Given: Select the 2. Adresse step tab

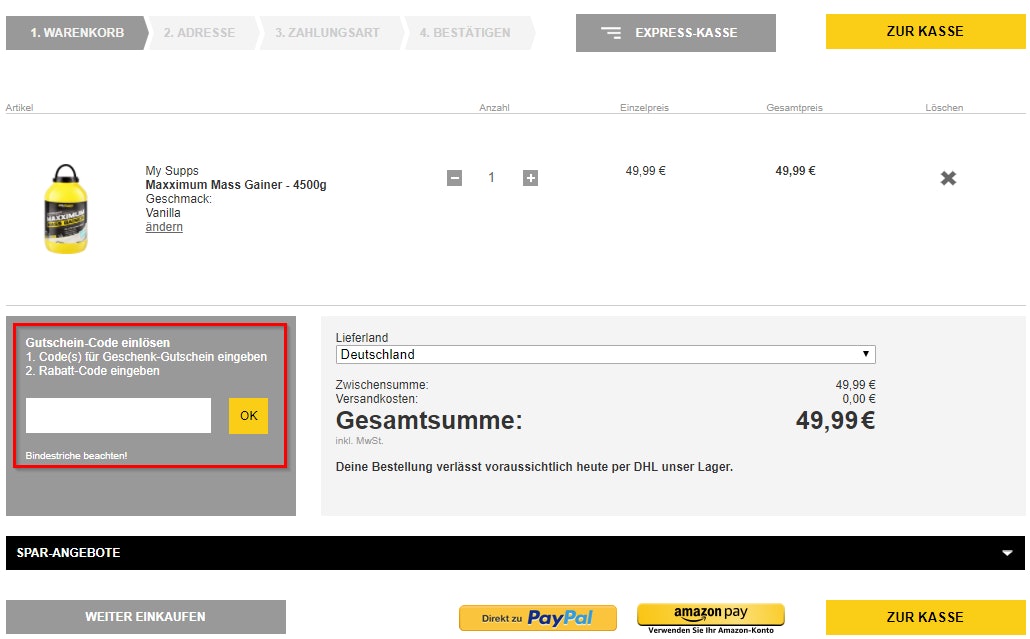Looking at the screenshot, I should coord(200,33).
